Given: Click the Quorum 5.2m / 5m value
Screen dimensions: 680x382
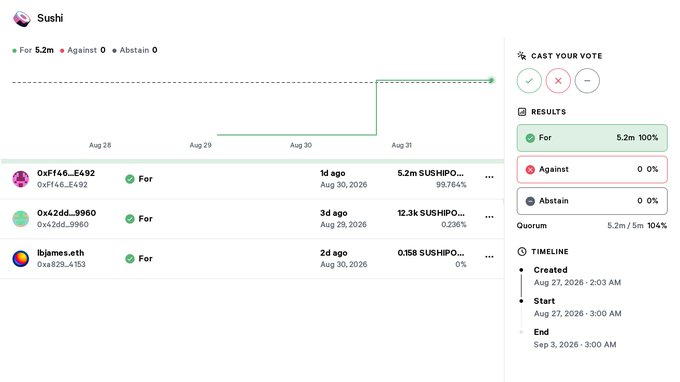Looking at the screenshot, I should 625,225.
